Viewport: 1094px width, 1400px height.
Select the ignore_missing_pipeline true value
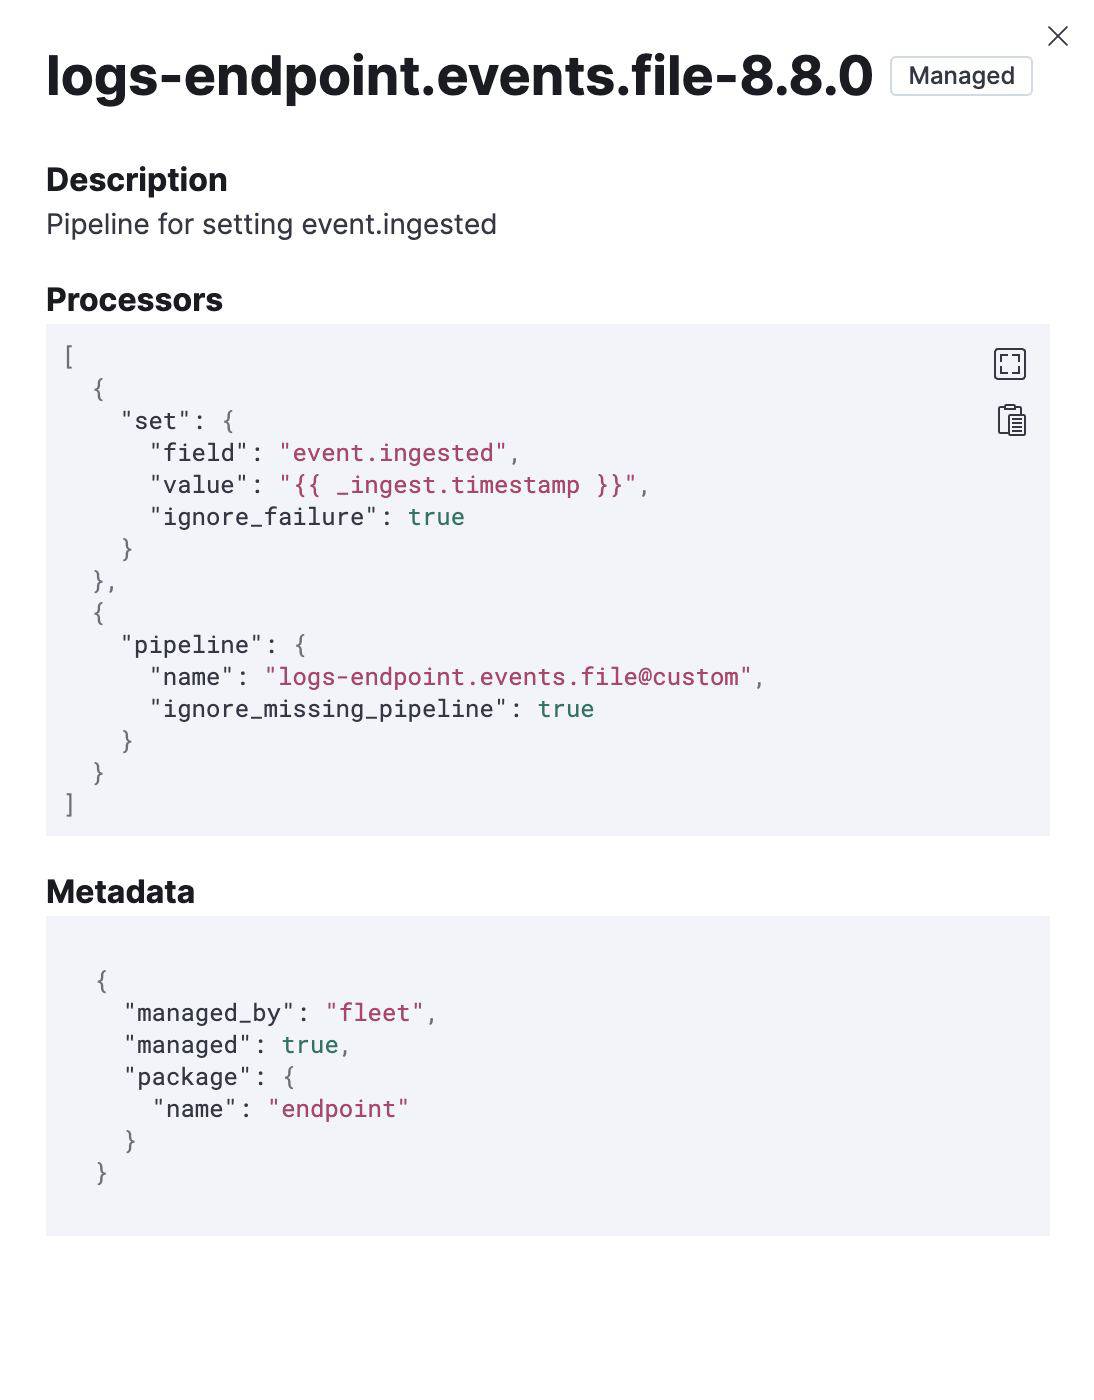[x=568, y=708]
